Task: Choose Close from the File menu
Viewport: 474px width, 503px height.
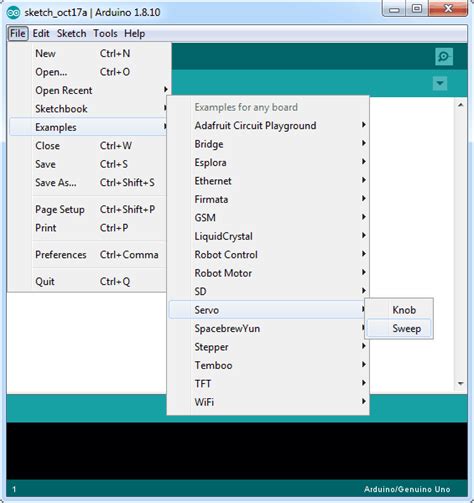Action: (88, 146)
